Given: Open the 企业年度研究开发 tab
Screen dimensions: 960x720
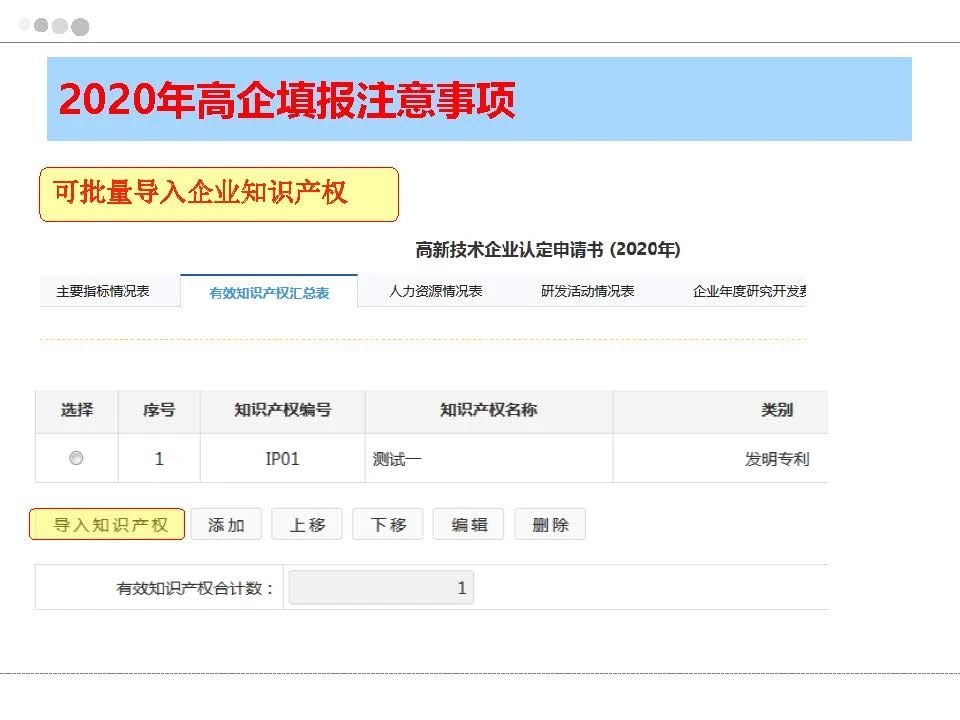Looking at the screenshot, I should 749,291.
